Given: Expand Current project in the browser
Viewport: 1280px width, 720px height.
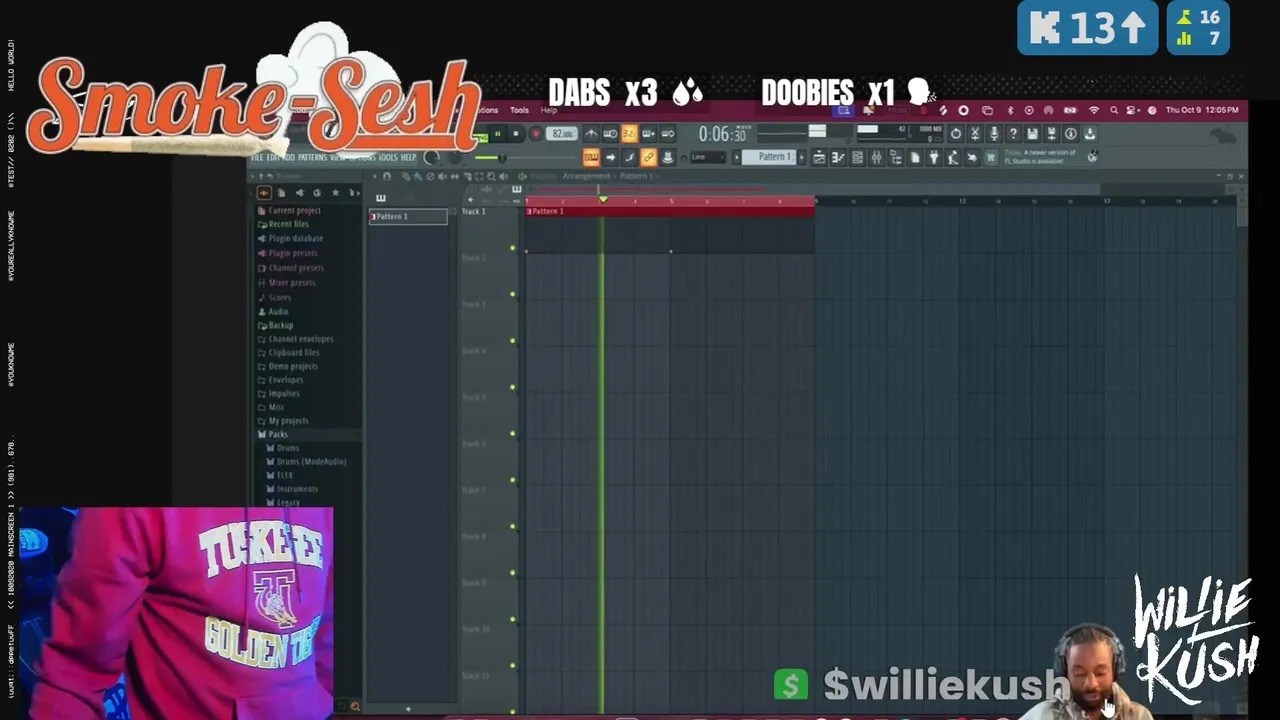Looking at the screenshot, I should [x=289, y=210].
